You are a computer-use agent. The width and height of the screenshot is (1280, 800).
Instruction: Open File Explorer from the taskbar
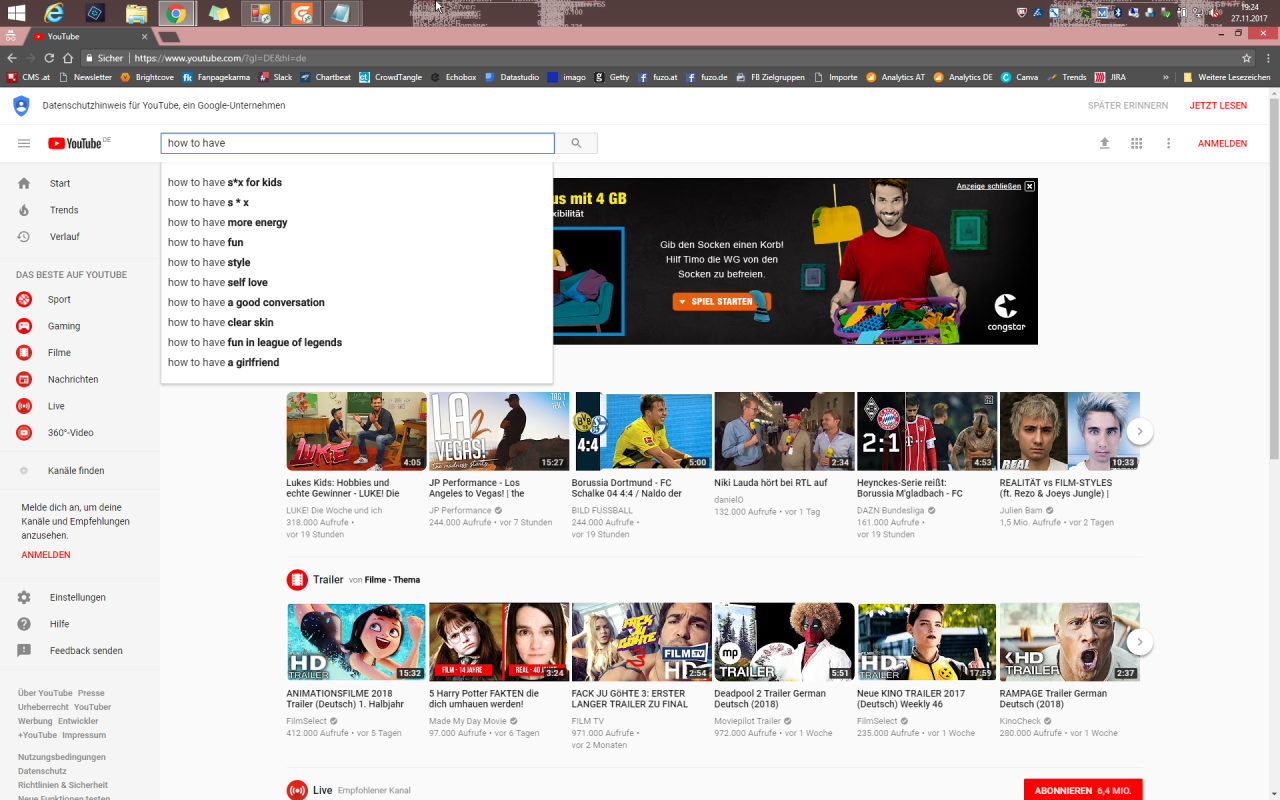pyautogui.click(x=136, y=13)
